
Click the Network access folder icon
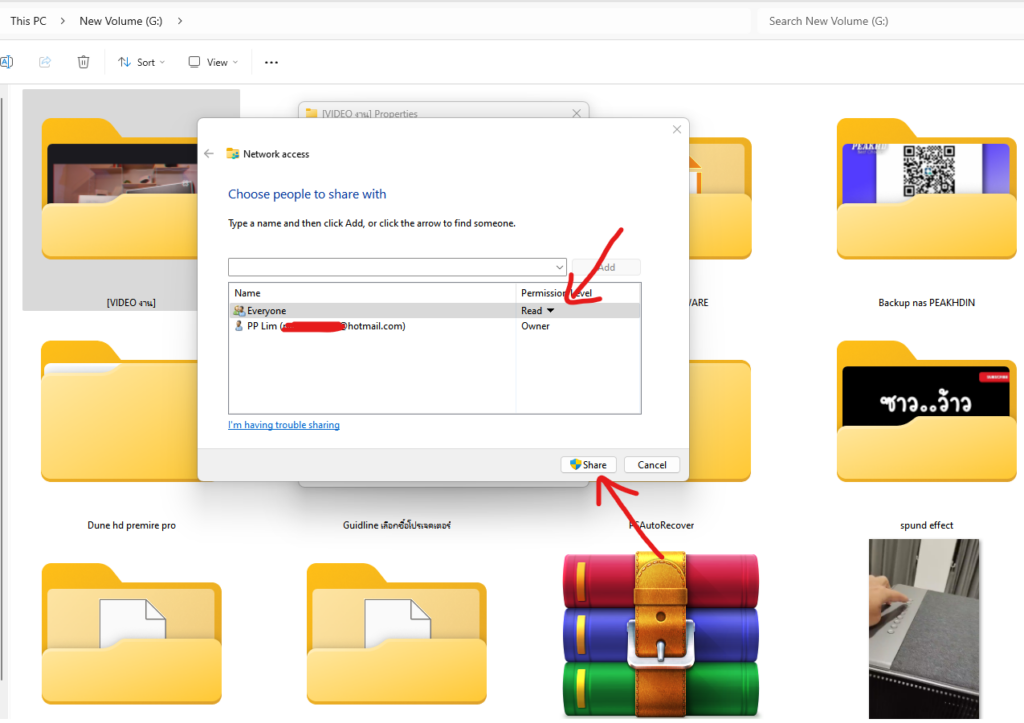232,153
